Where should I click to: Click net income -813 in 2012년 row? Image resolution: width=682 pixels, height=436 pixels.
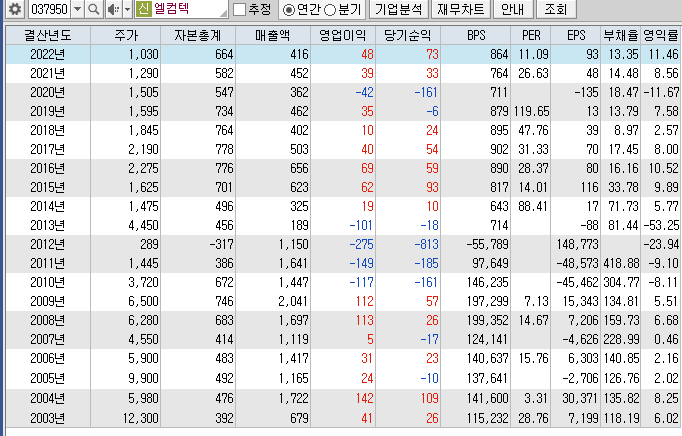pos(427,244)
